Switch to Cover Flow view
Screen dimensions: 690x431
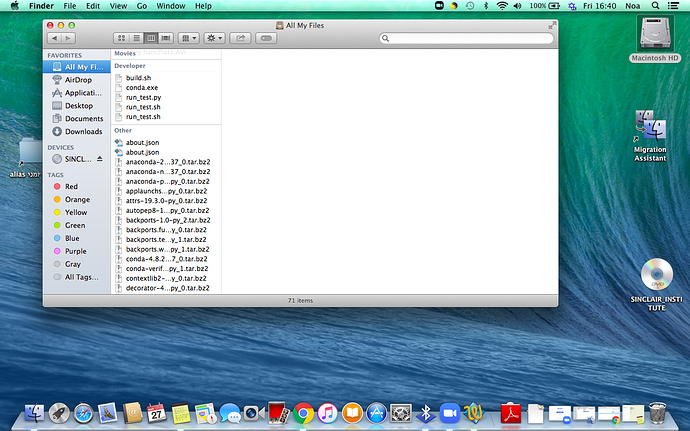[x=165, y=38]
